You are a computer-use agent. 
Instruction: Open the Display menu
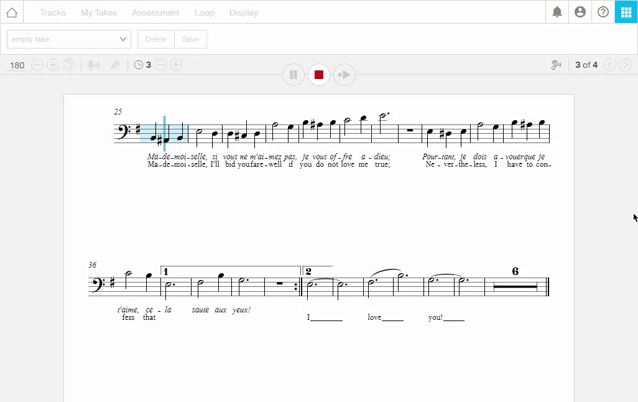click(x=243, y=13)
